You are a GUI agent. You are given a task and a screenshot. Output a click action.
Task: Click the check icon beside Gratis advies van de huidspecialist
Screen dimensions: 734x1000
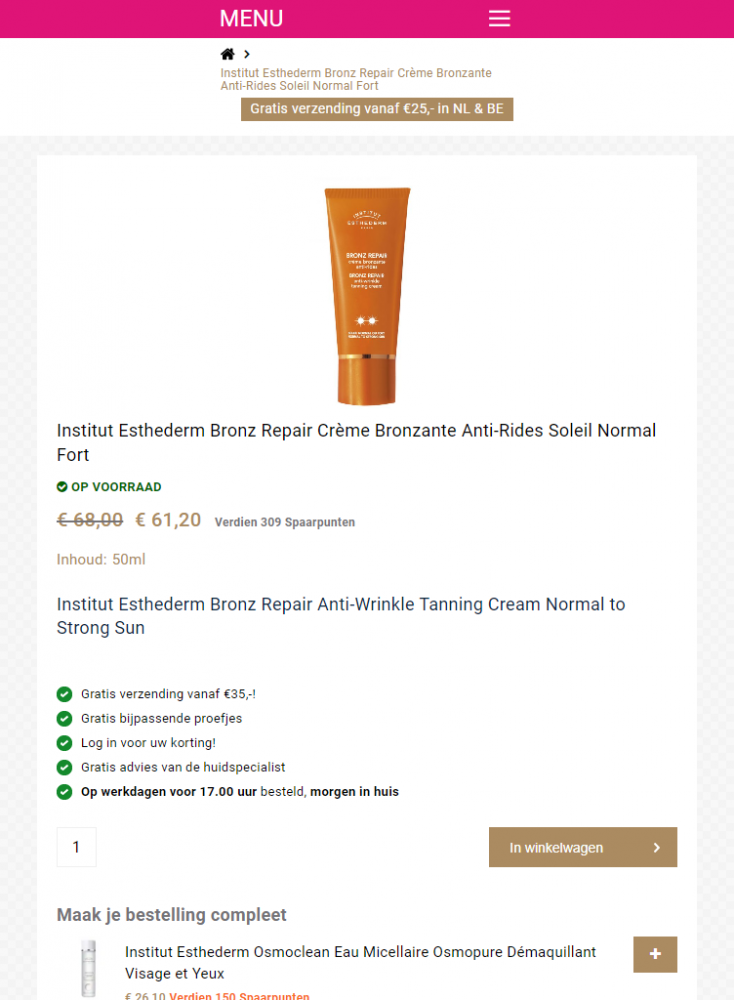point(64,767)
